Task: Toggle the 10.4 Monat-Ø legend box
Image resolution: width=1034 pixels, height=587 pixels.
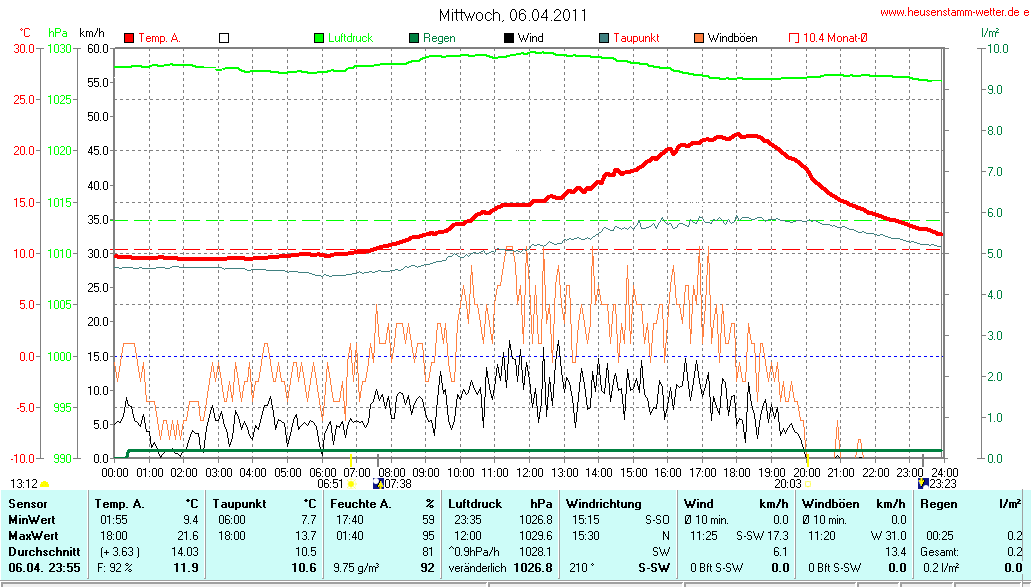Action: [794, 38]
